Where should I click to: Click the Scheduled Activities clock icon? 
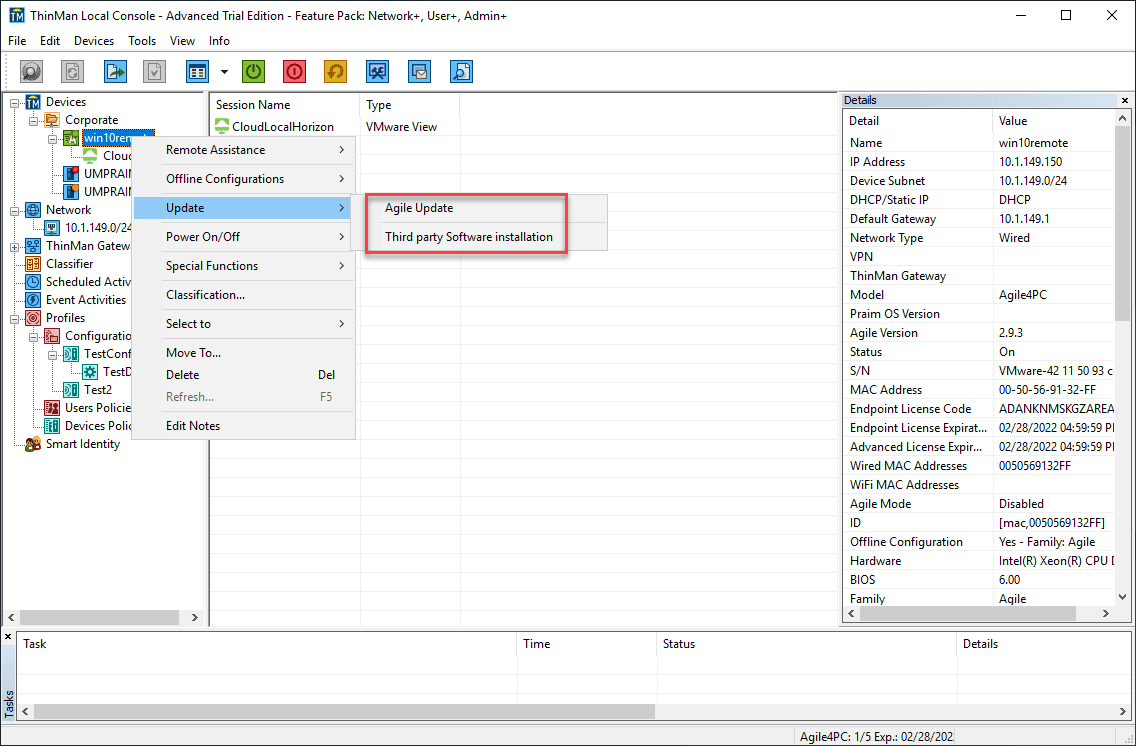pos(33,282)
